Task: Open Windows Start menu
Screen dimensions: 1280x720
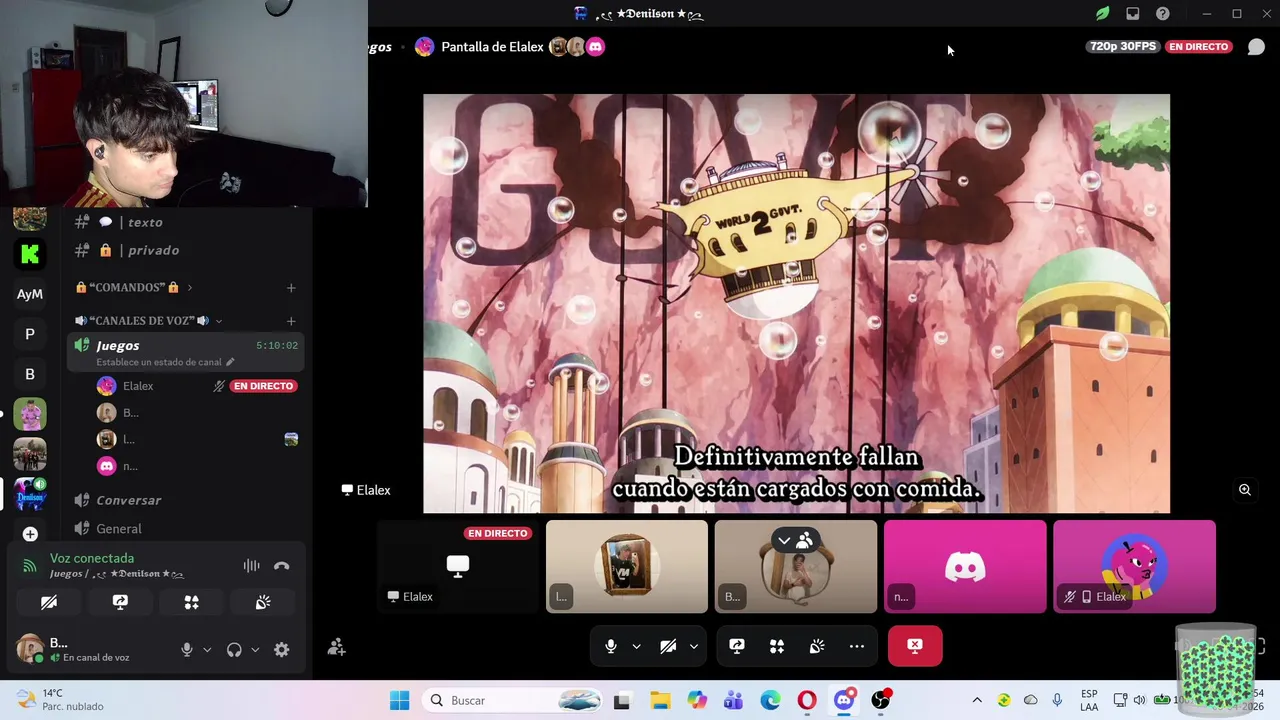Action: point(399,700)
